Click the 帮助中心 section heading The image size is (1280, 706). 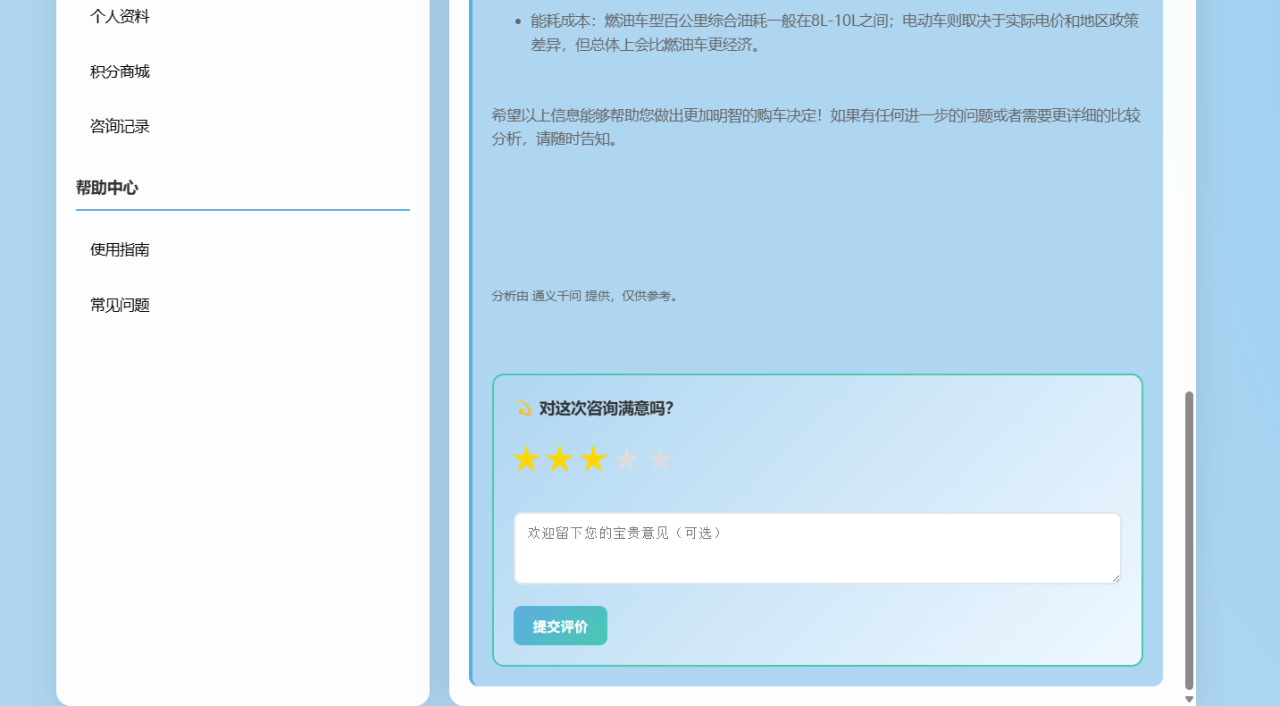[x=107, y=187]
